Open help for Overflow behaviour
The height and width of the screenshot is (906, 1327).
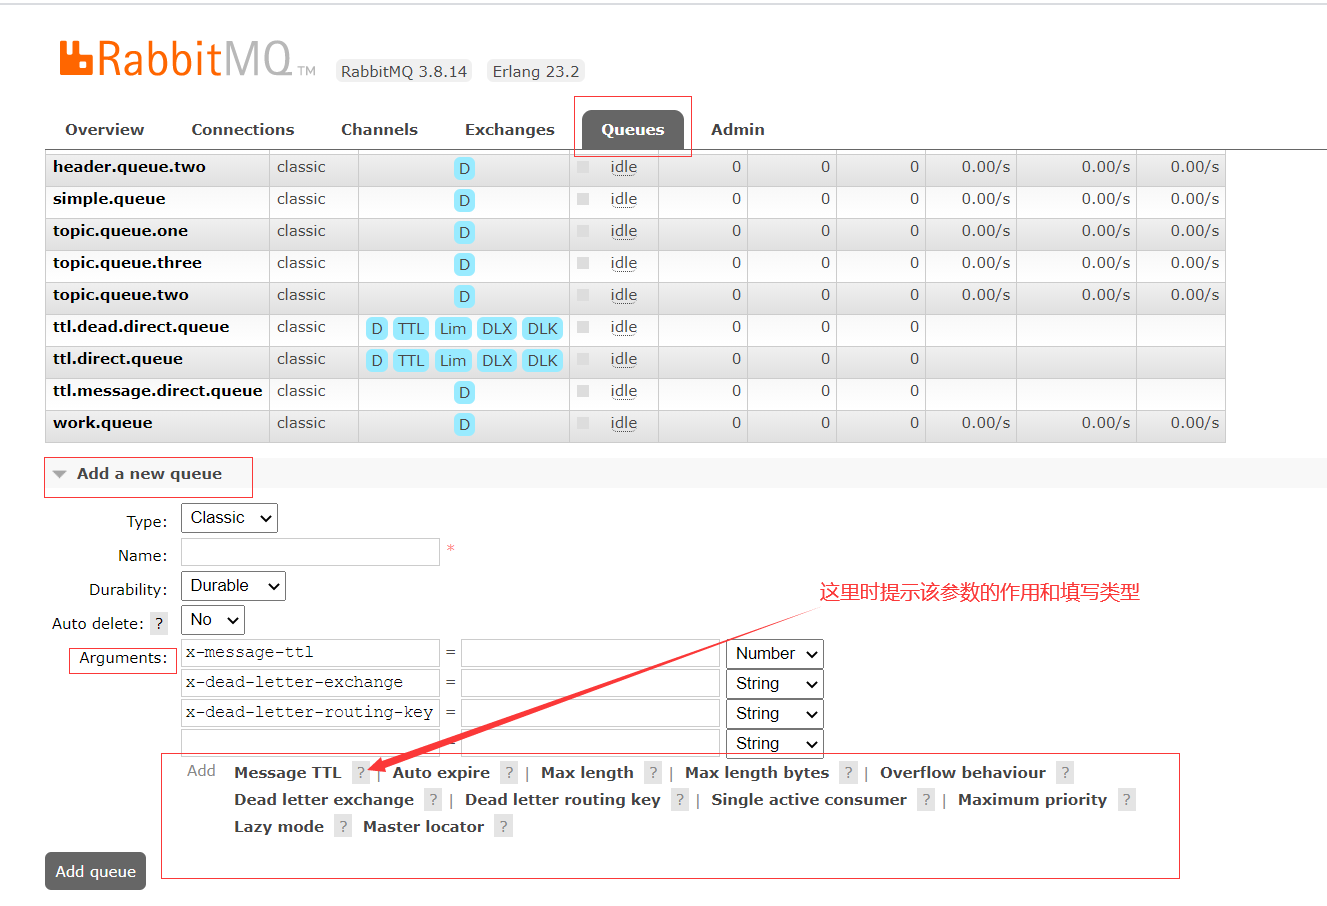1065,773
